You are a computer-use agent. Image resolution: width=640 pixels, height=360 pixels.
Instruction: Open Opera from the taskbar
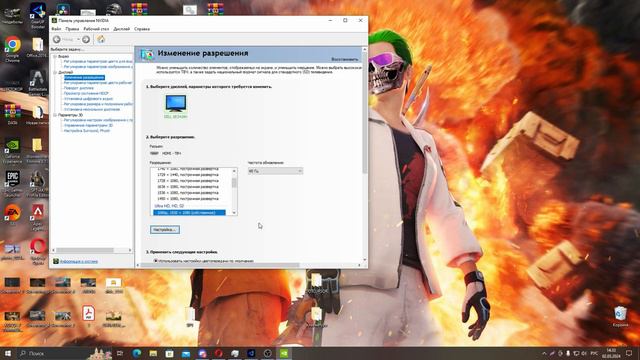pyautogui.click(x=218, y=353)
